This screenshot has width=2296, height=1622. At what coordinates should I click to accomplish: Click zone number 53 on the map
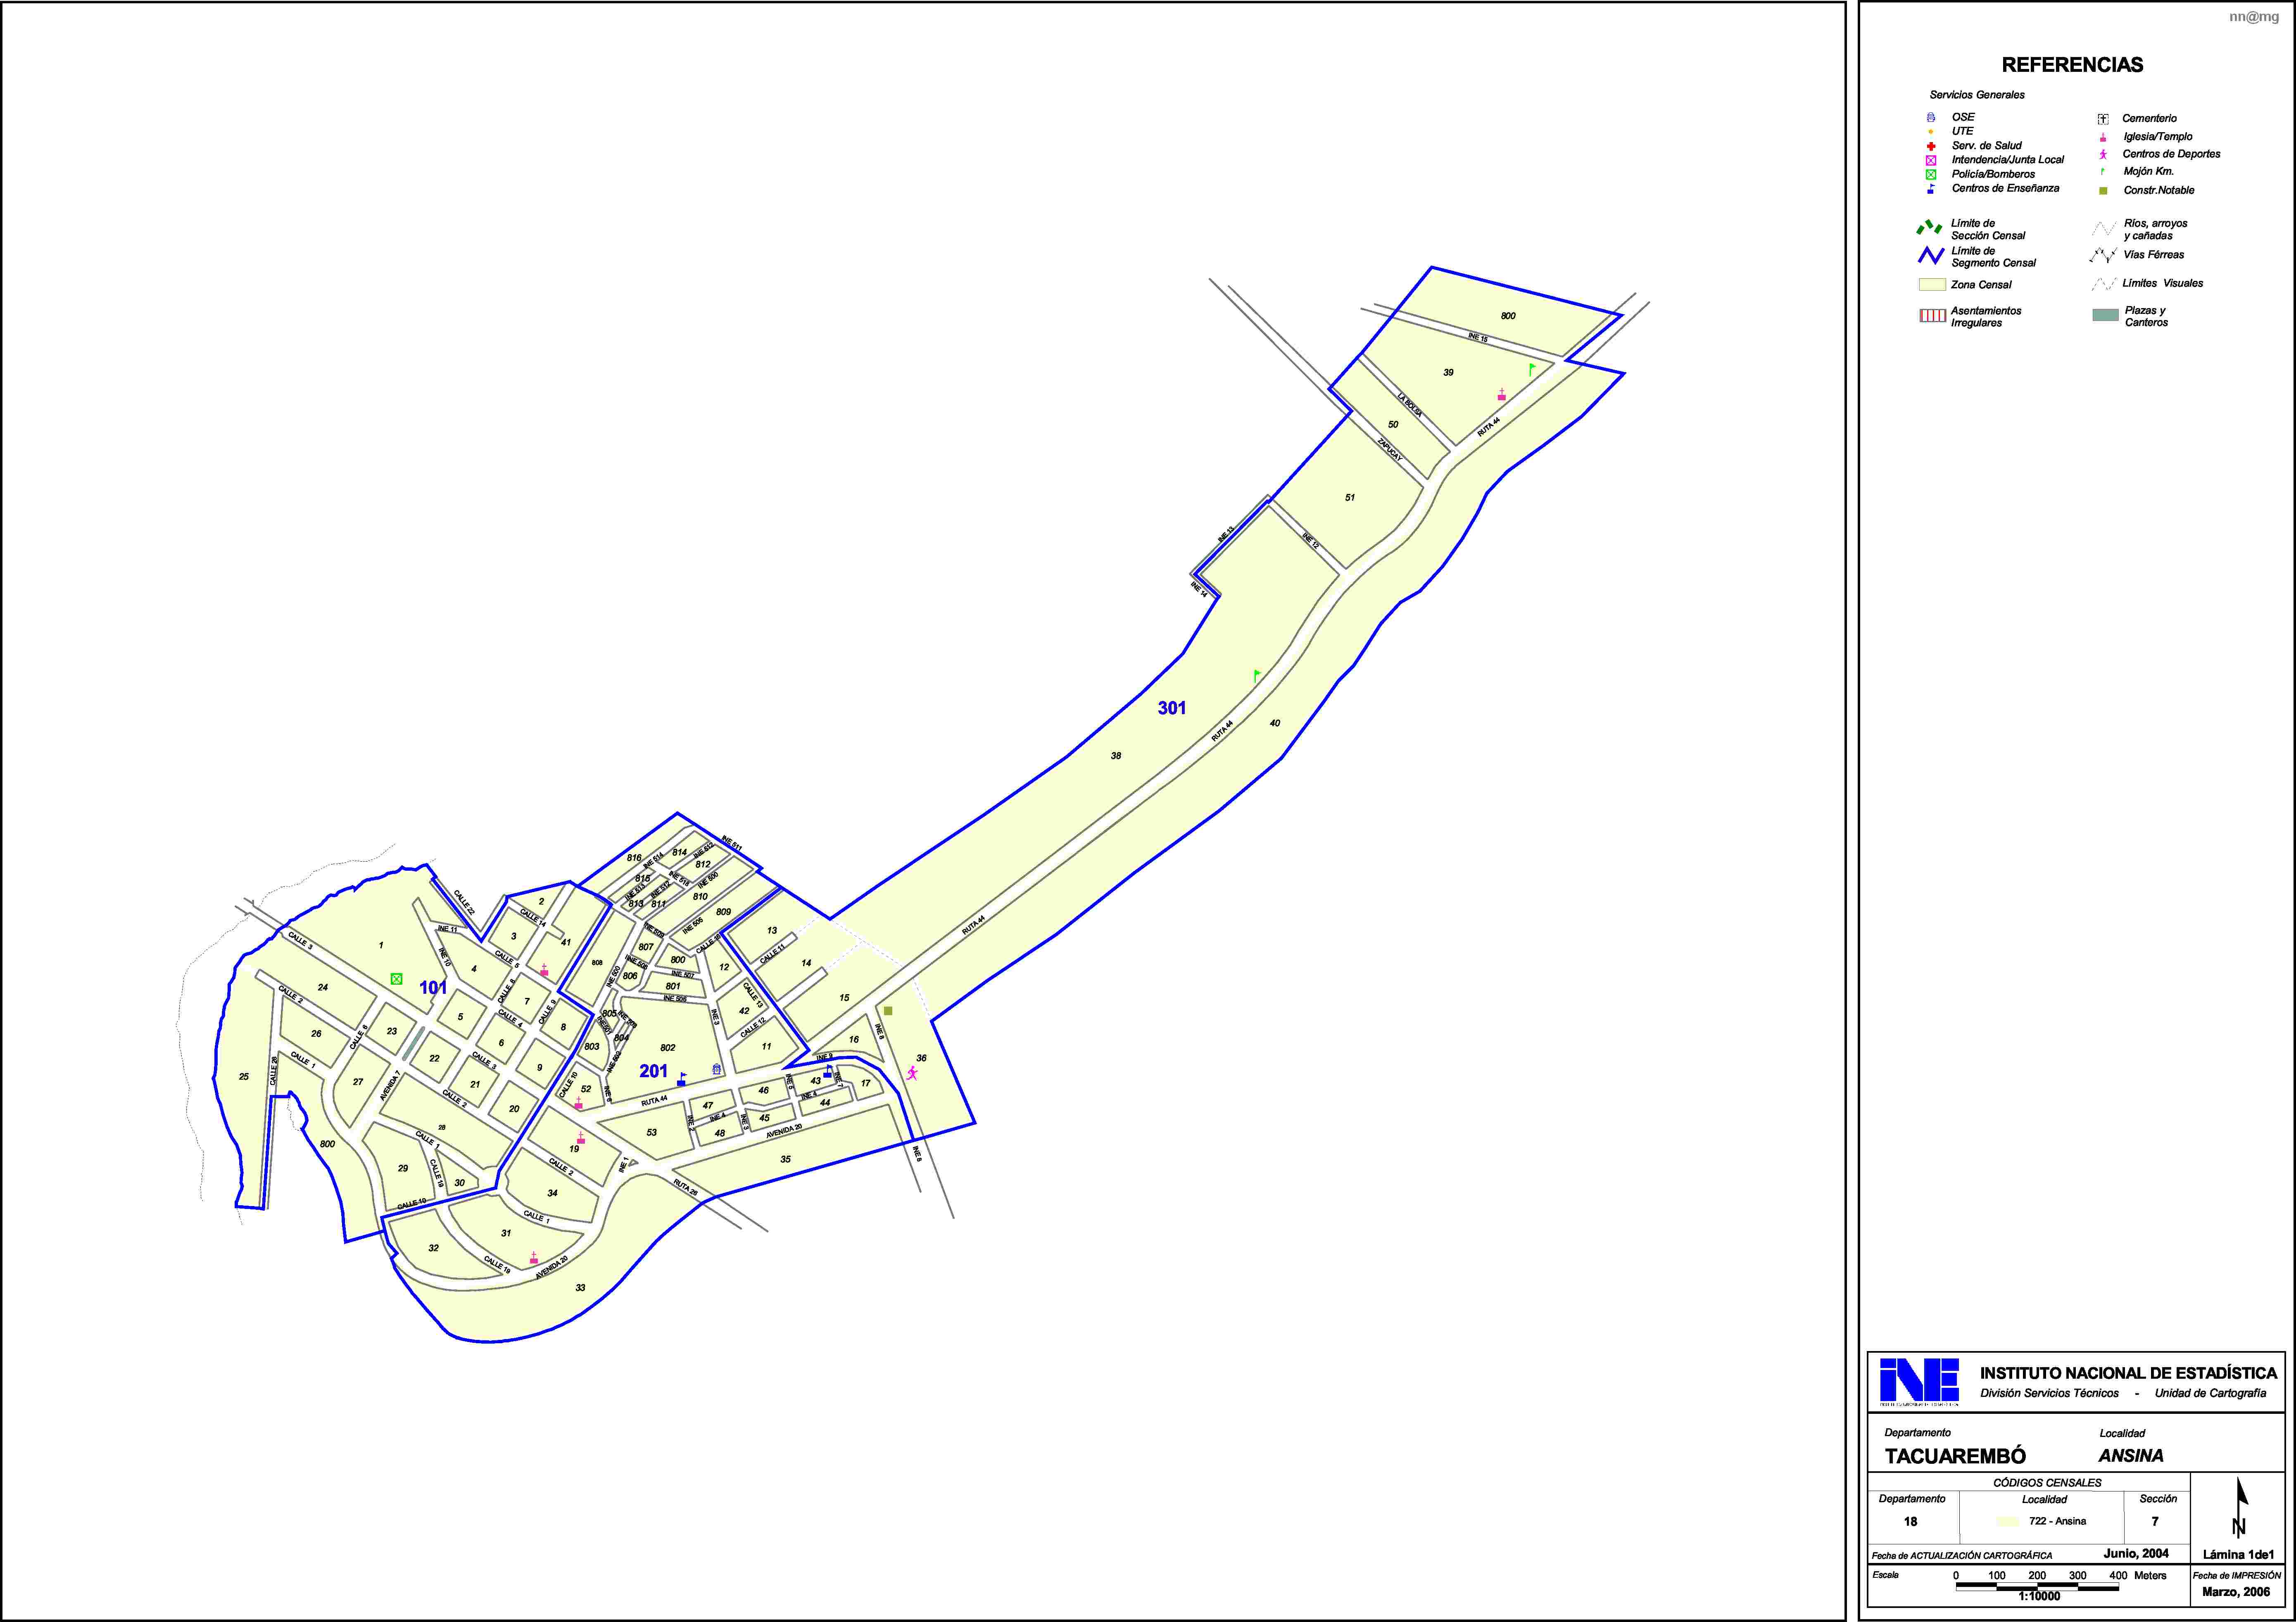(x=652, y=1133)
